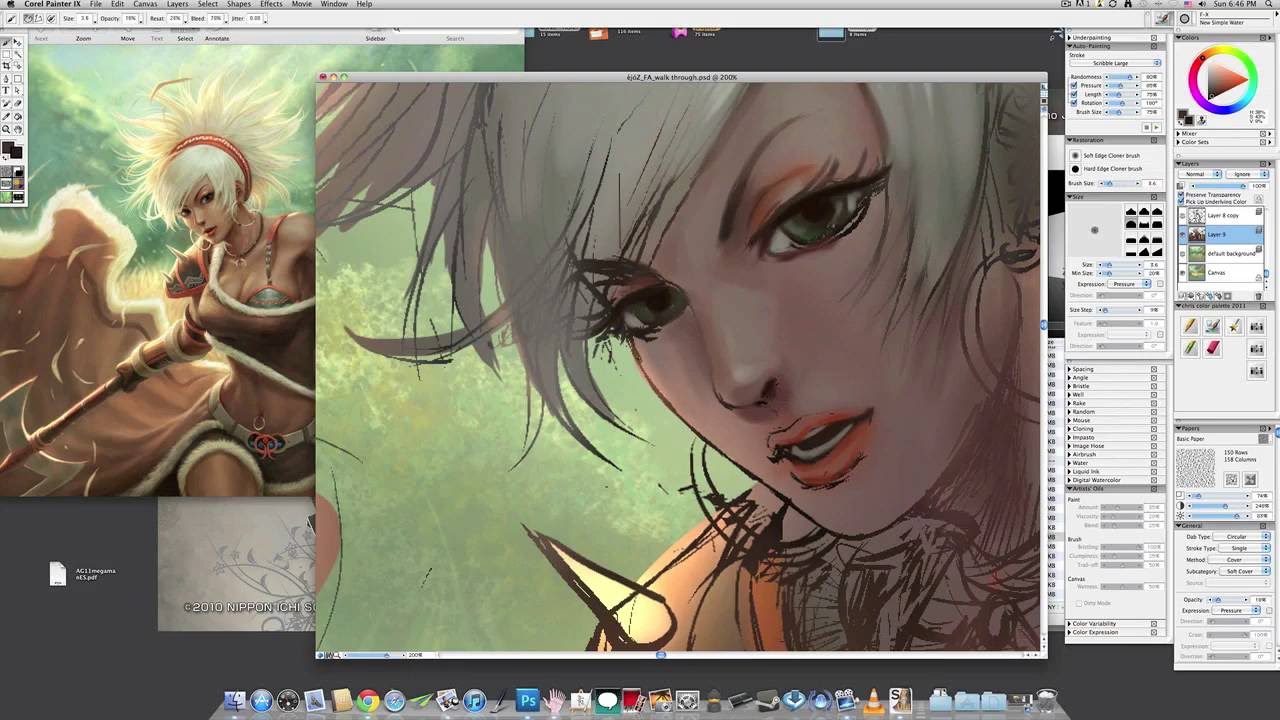The height and width of the screenshot is (720, 1280).
Task: Select the star brush in custom palette
Action: tap(1234, 325)
